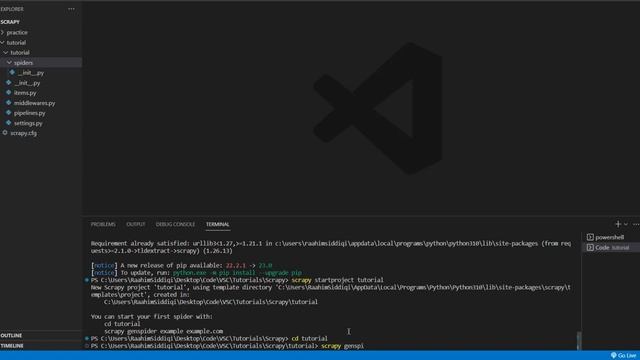
Task: Click the Python icon beside middlewares.py
Action: (9, 103)
